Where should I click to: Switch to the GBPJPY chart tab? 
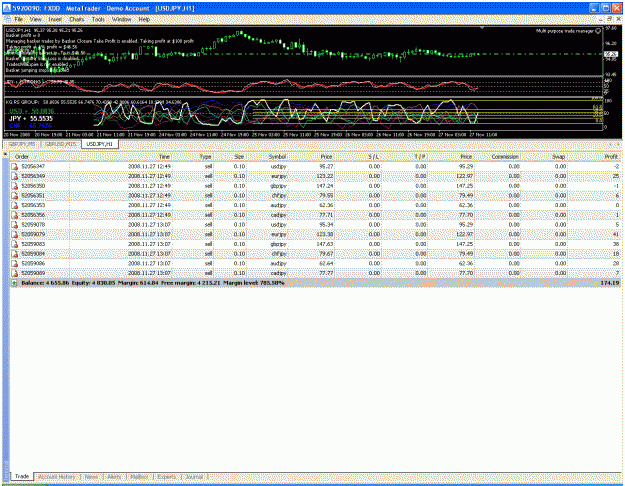[22, 144]
